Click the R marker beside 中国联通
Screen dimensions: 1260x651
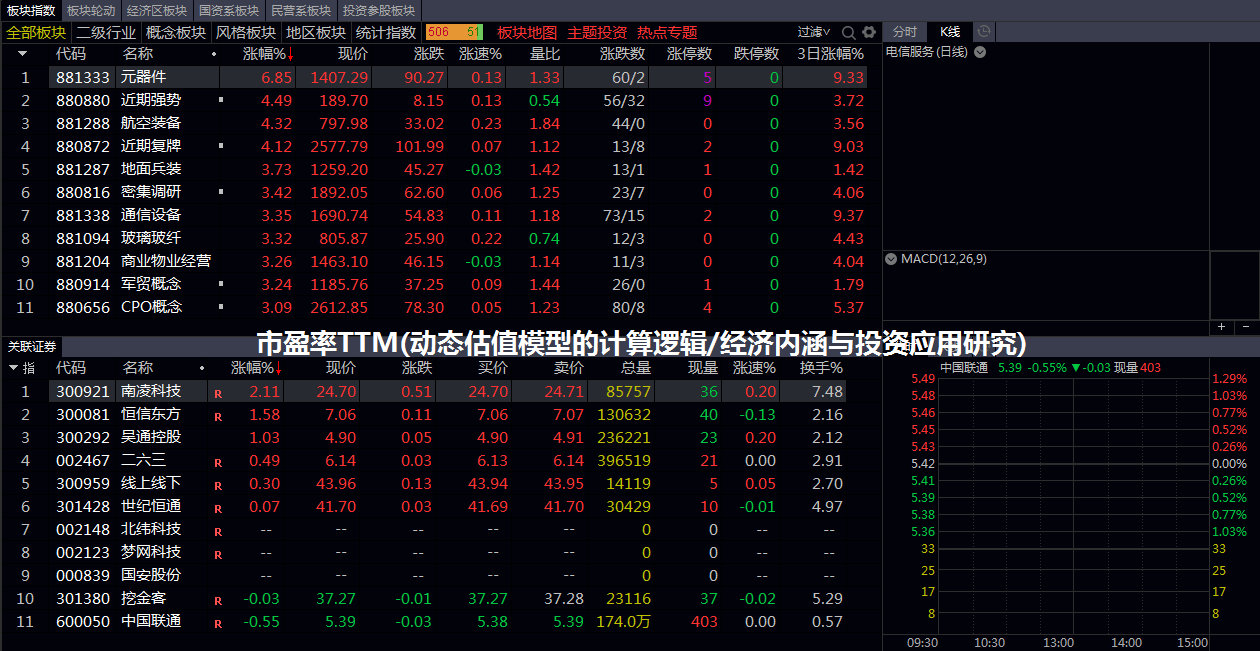[x=218, y=623]
